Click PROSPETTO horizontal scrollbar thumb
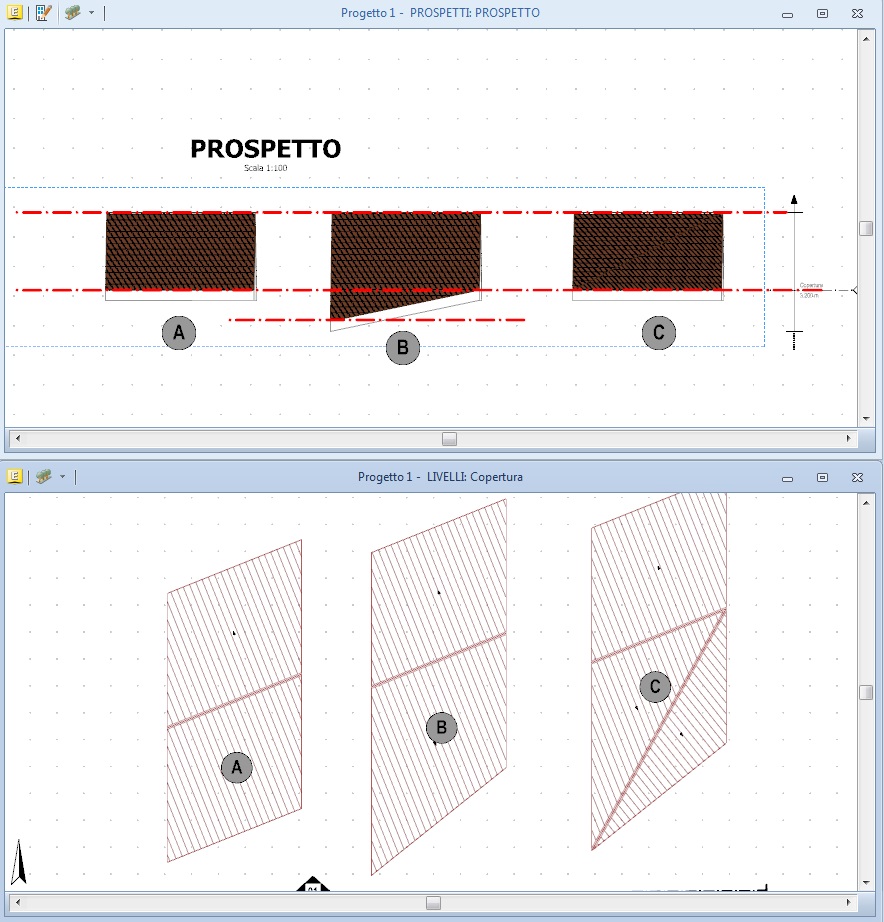Image resolution: width=884 pixels, height=922 pixels. click(450, 439)
